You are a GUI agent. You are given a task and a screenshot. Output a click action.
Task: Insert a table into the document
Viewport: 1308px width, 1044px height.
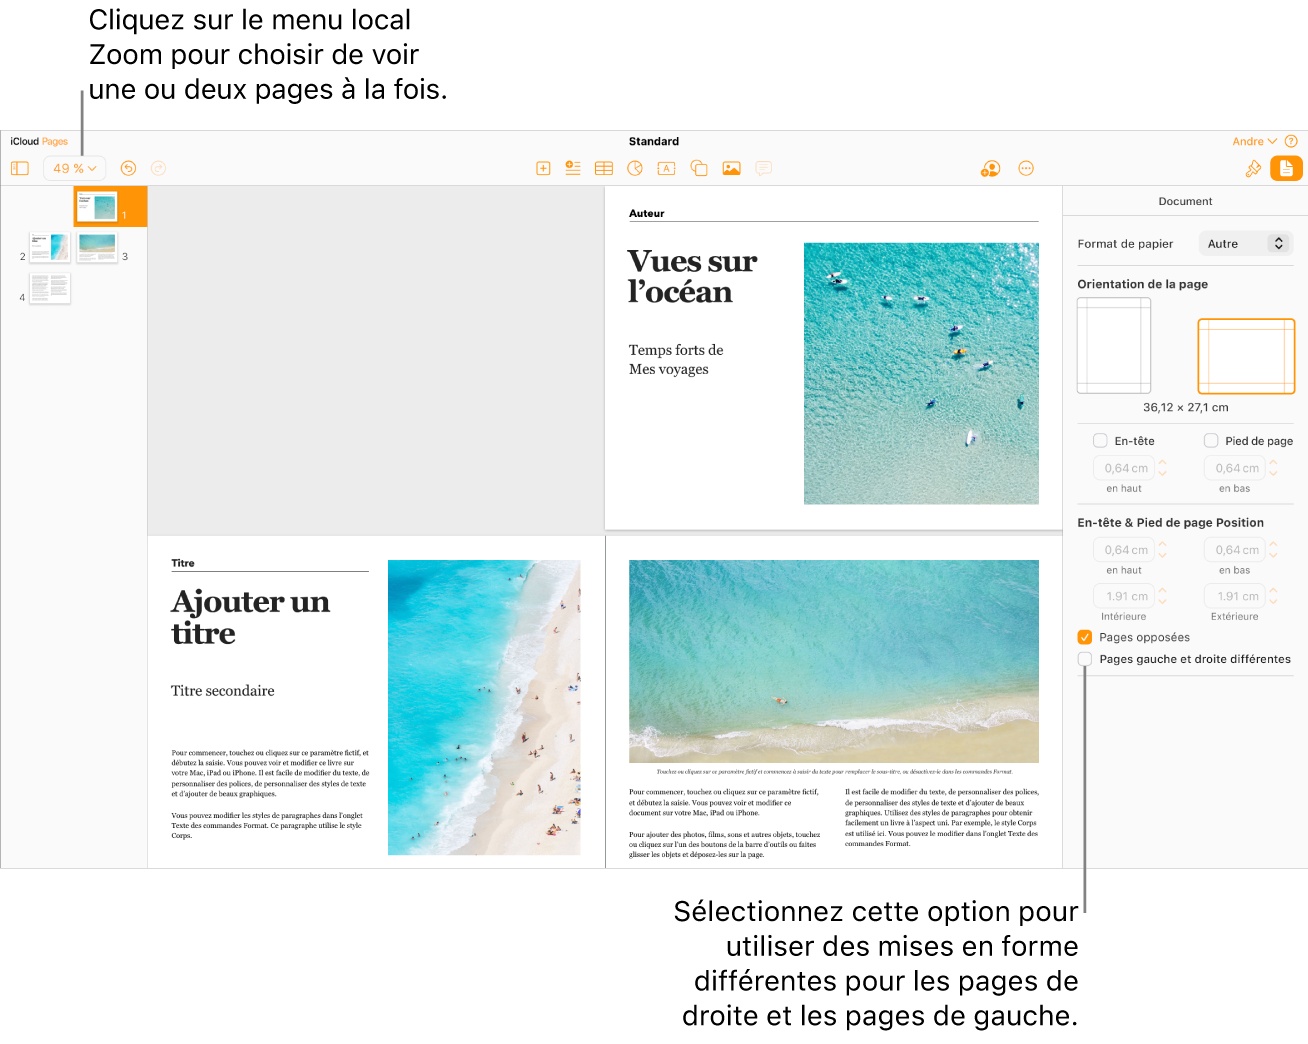click(x=604, y=168)
